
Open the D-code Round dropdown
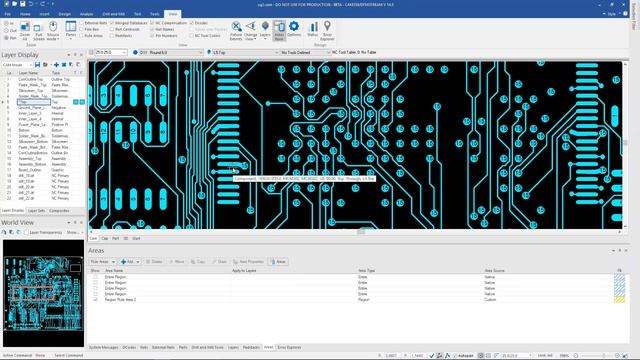point(200,52)
